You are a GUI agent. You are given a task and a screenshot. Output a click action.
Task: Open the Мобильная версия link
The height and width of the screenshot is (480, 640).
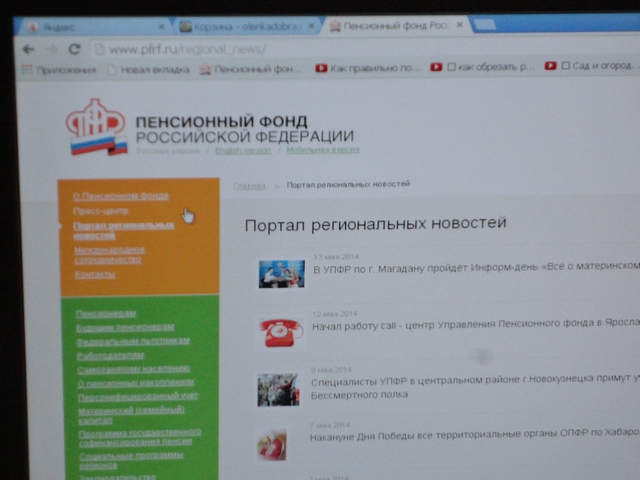pyautogui.click(x=323, y=149)
